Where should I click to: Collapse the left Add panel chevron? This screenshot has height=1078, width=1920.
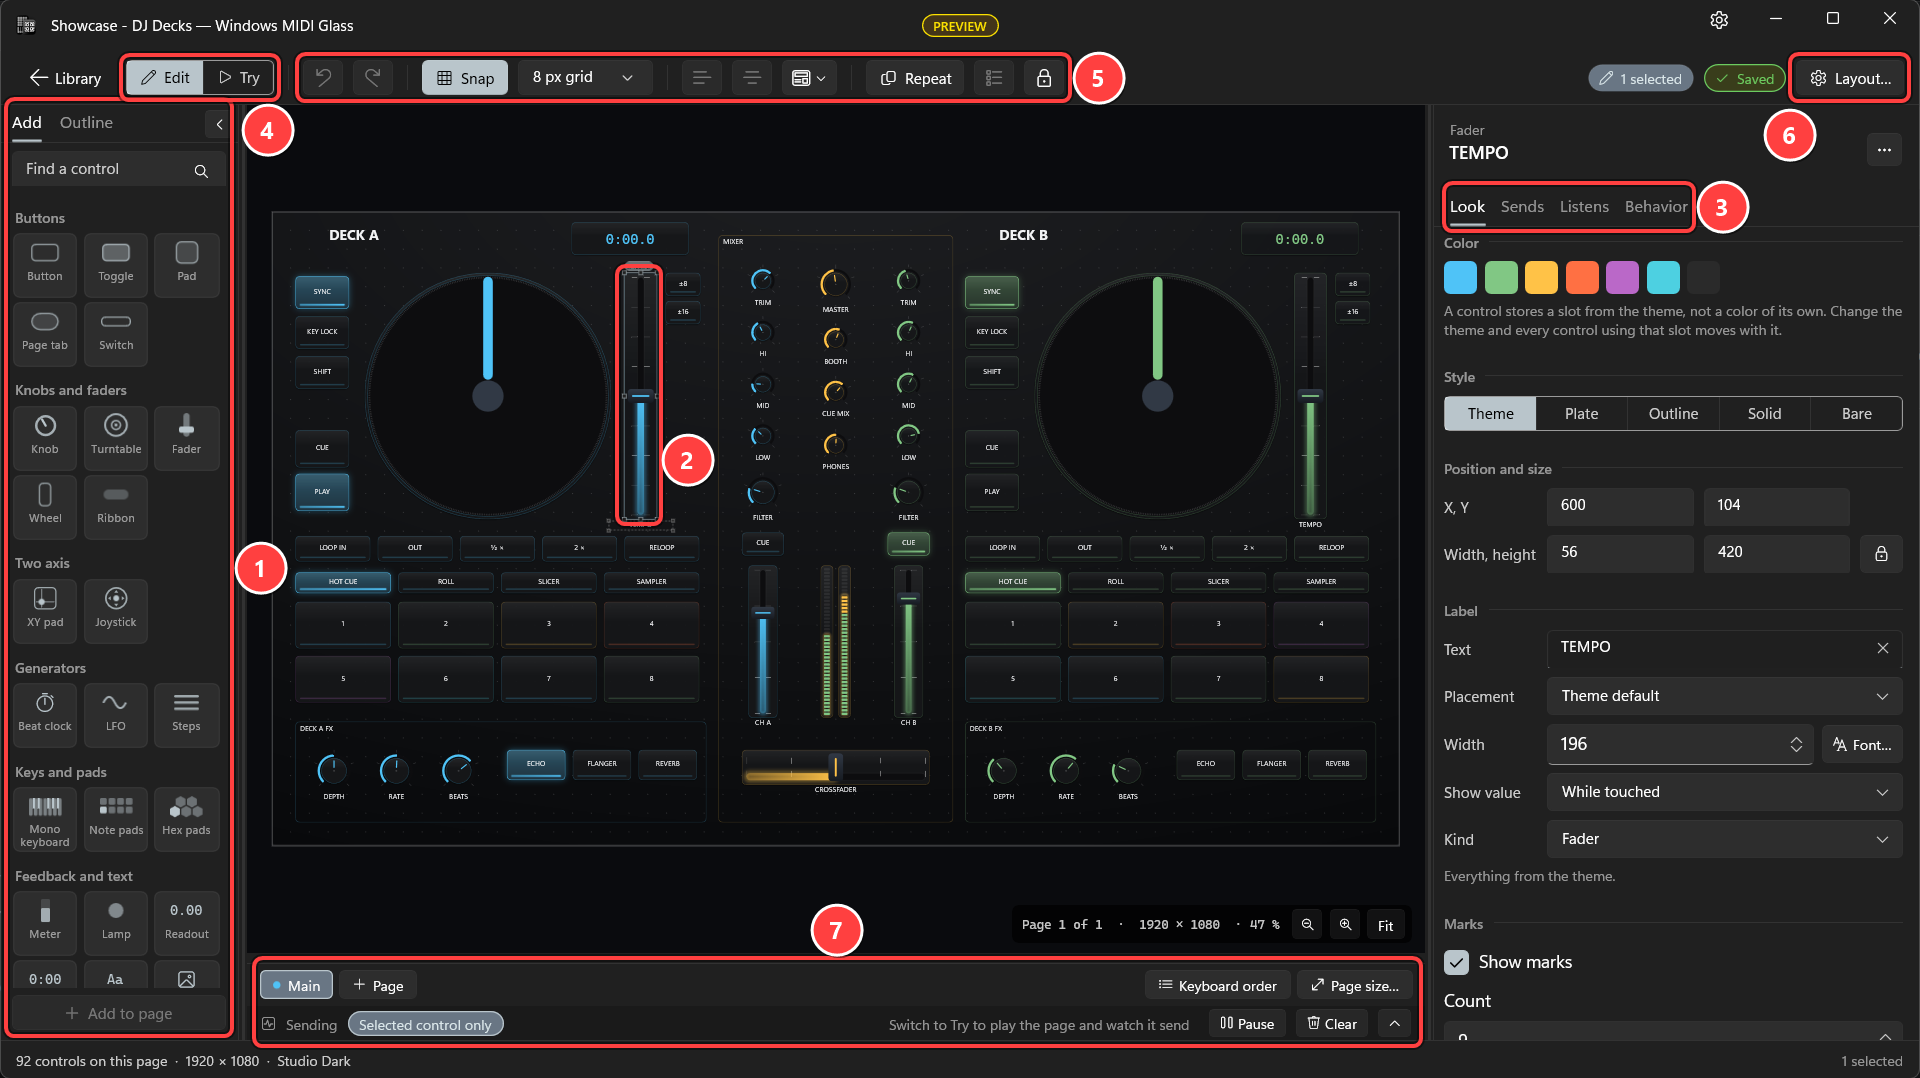coord(219,124)
